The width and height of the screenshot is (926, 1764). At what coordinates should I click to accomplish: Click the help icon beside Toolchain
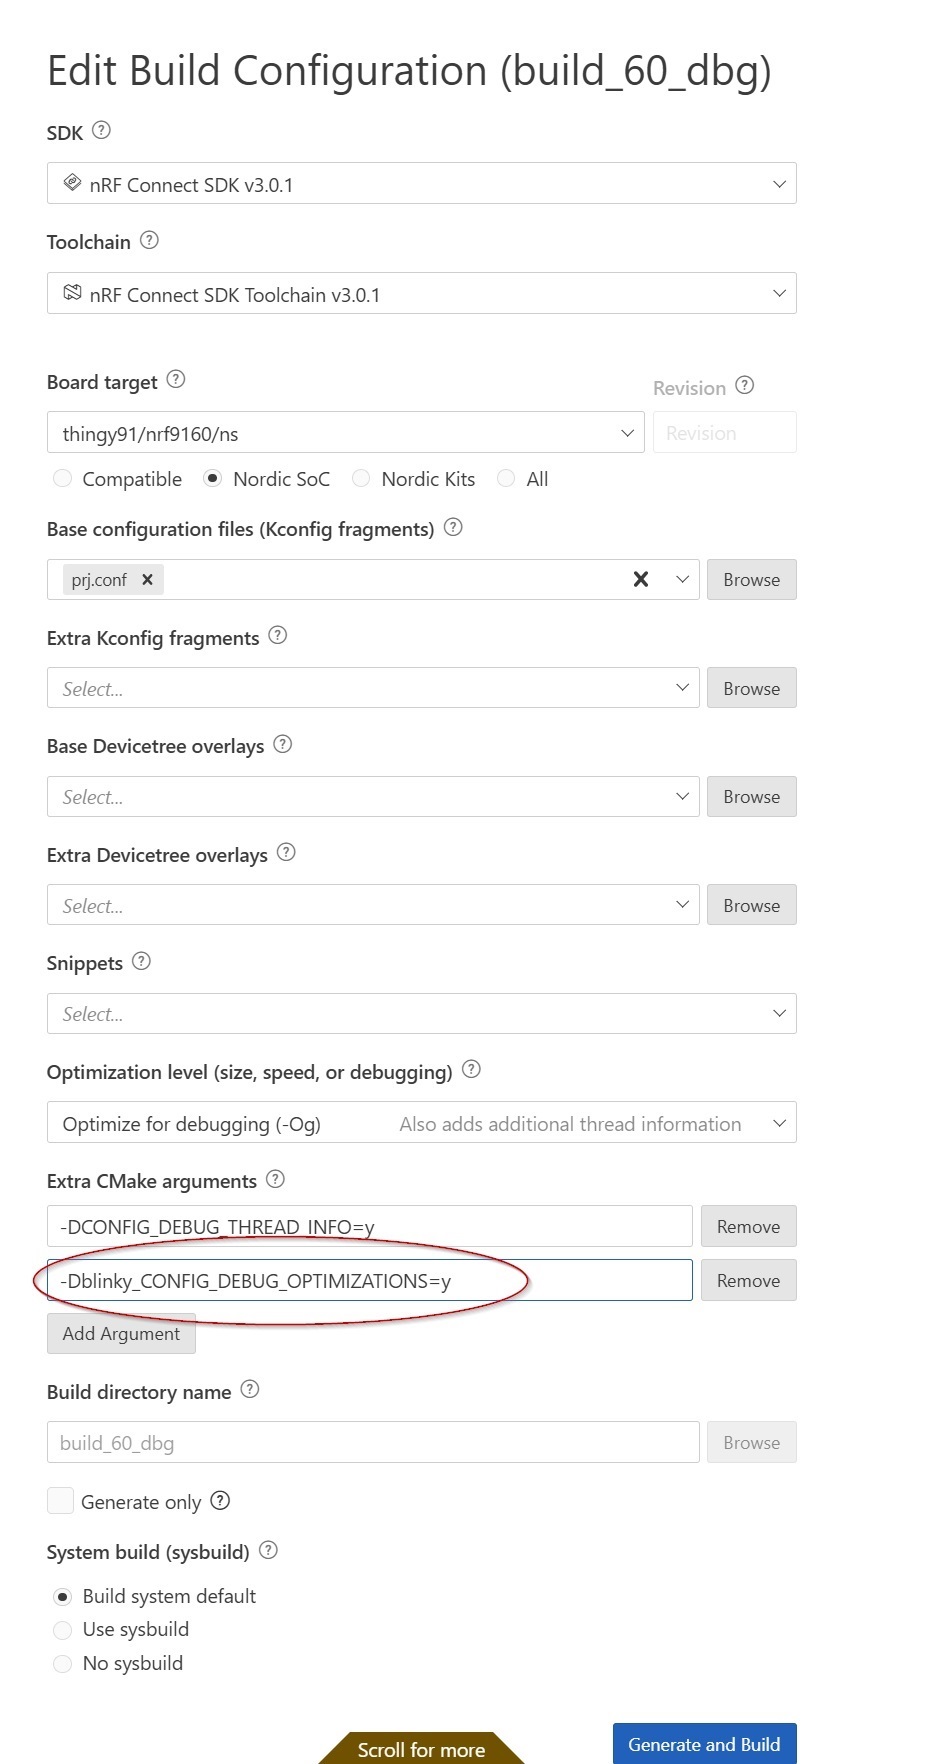click(x=149, y=240)
